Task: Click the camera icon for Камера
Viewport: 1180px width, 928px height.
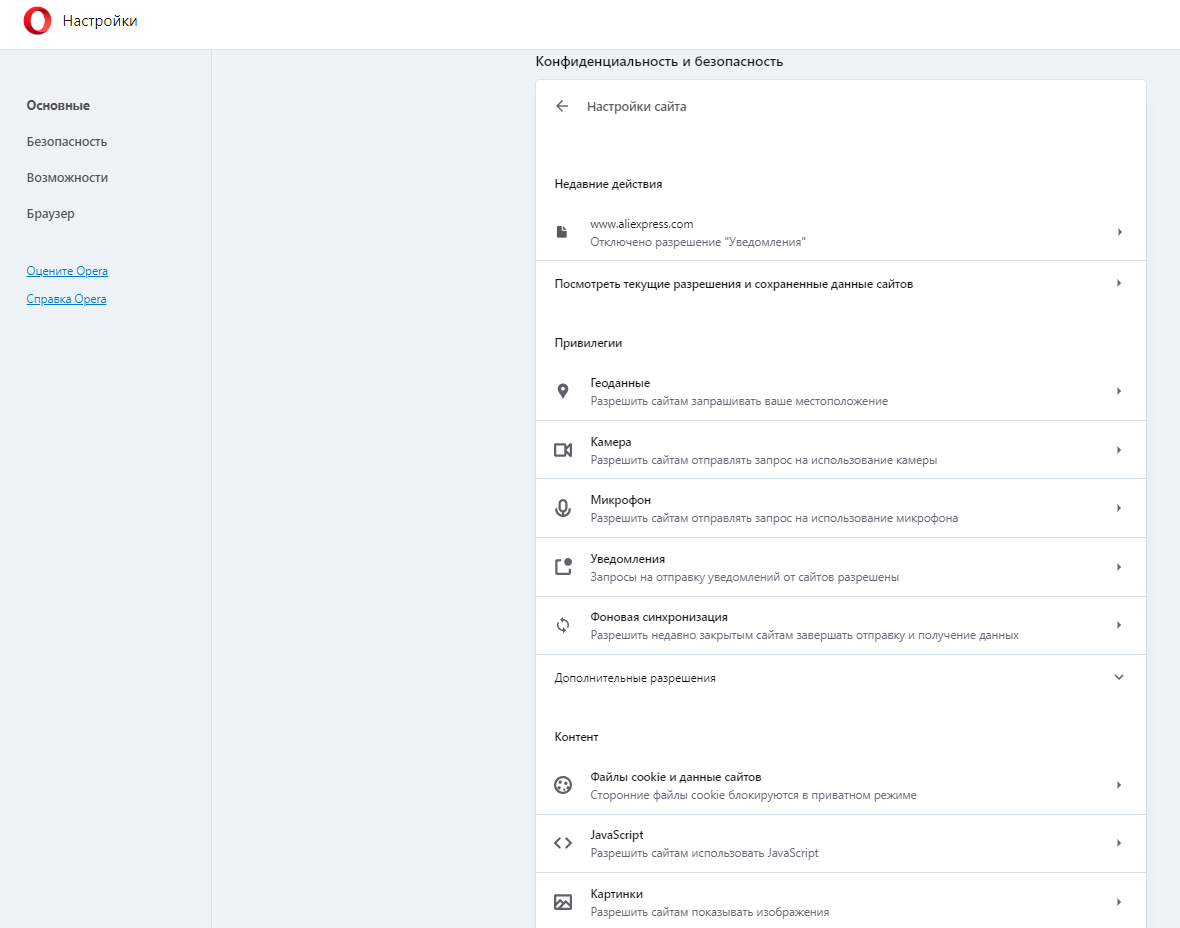Action: (x=563, y=450)
